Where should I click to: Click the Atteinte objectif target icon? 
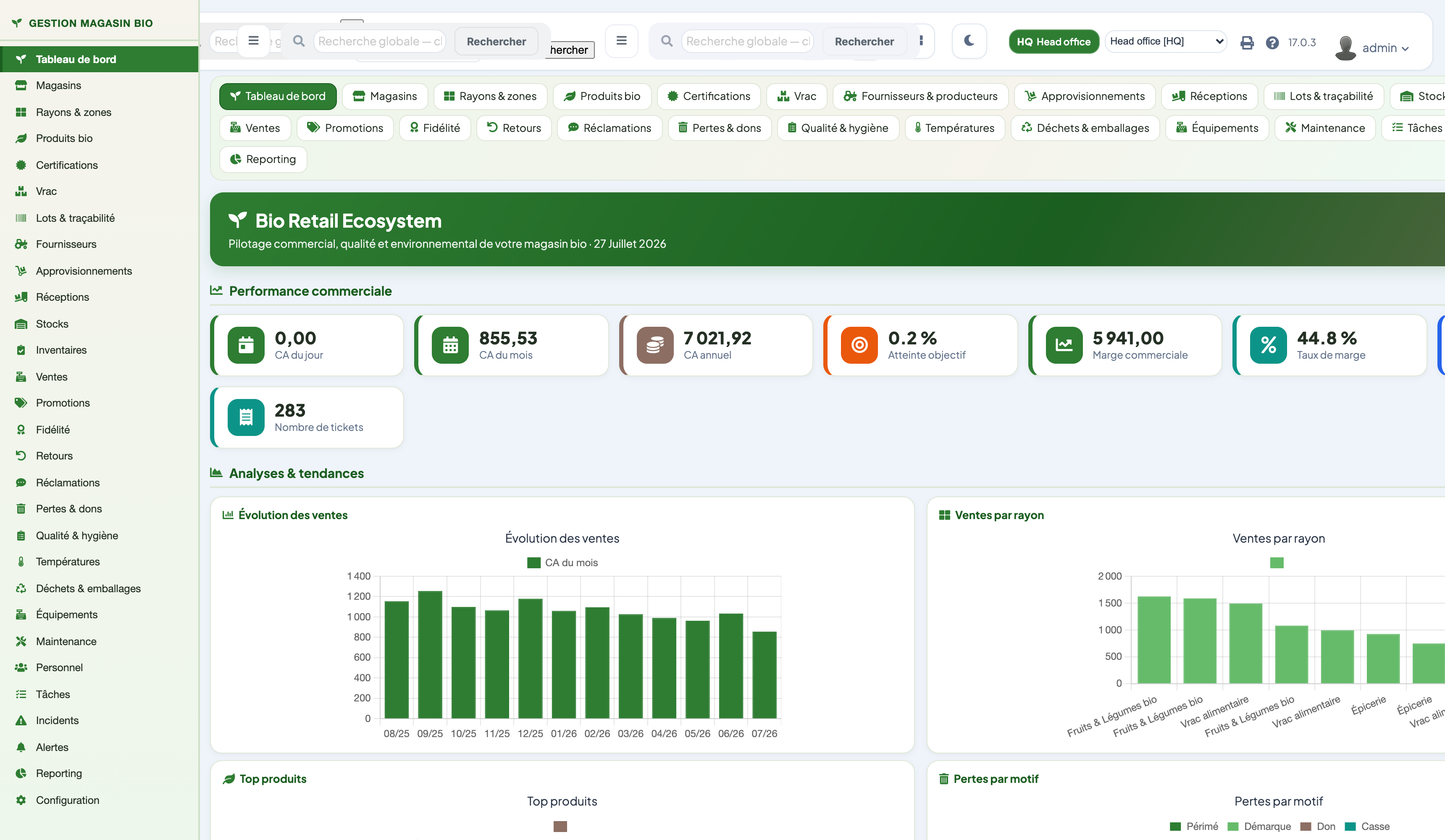859,345
